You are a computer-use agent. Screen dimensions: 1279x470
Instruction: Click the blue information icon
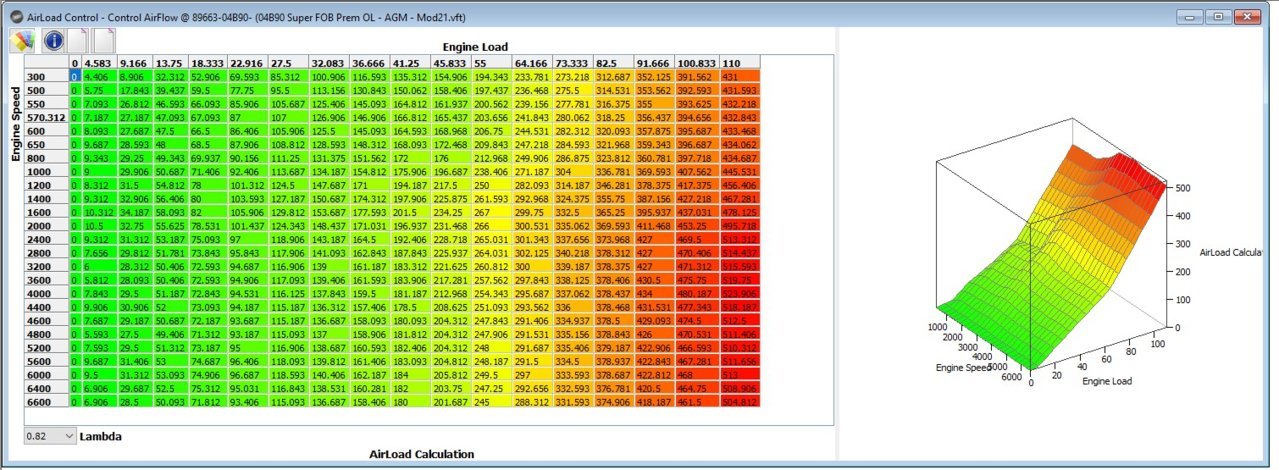point(52,40)
